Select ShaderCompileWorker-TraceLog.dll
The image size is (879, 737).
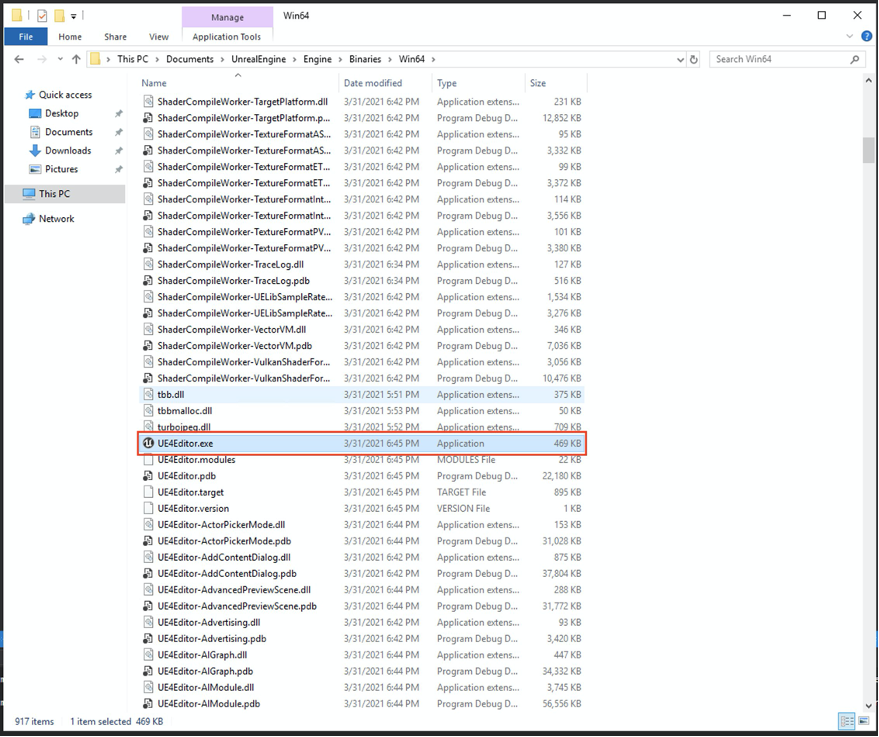(x=230, y=265)
